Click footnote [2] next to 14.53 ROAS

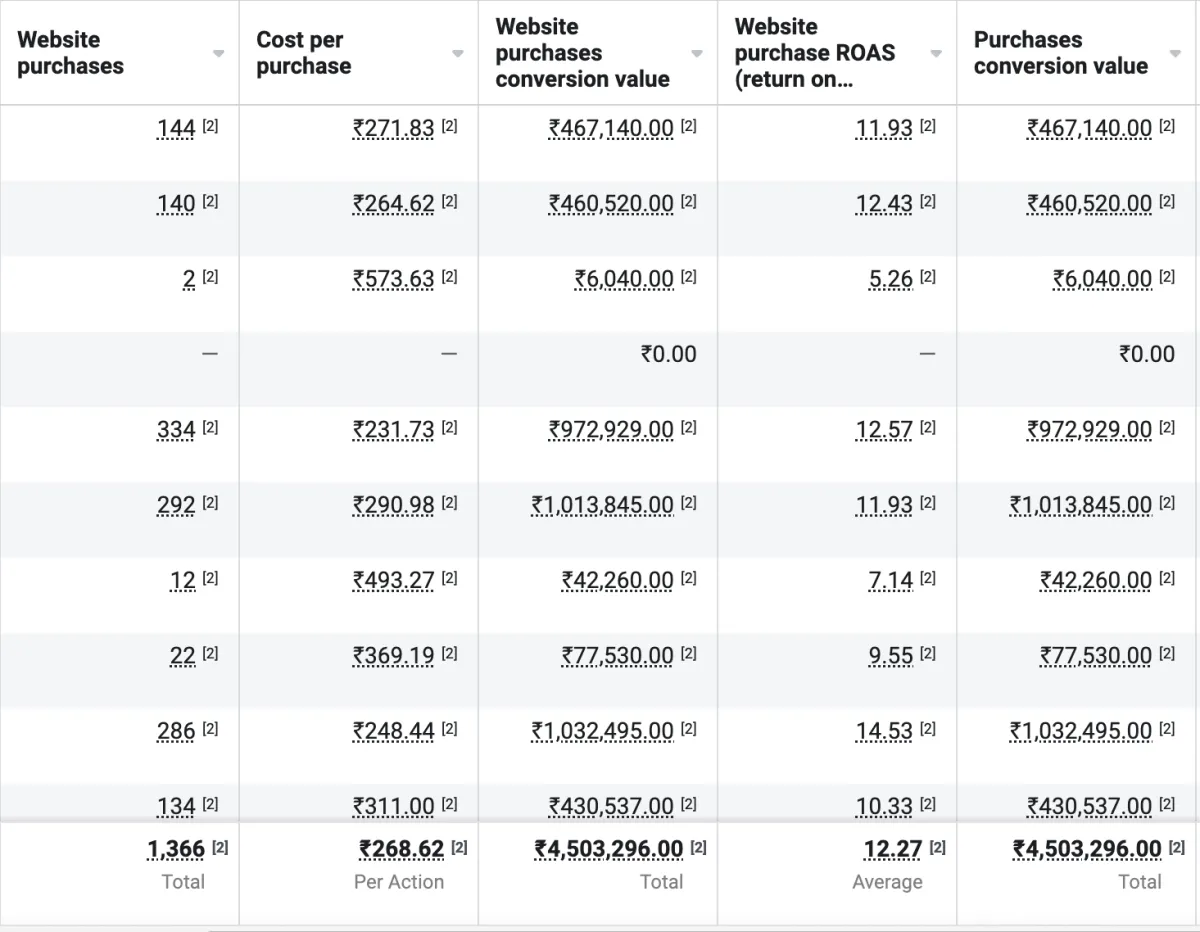928,729
